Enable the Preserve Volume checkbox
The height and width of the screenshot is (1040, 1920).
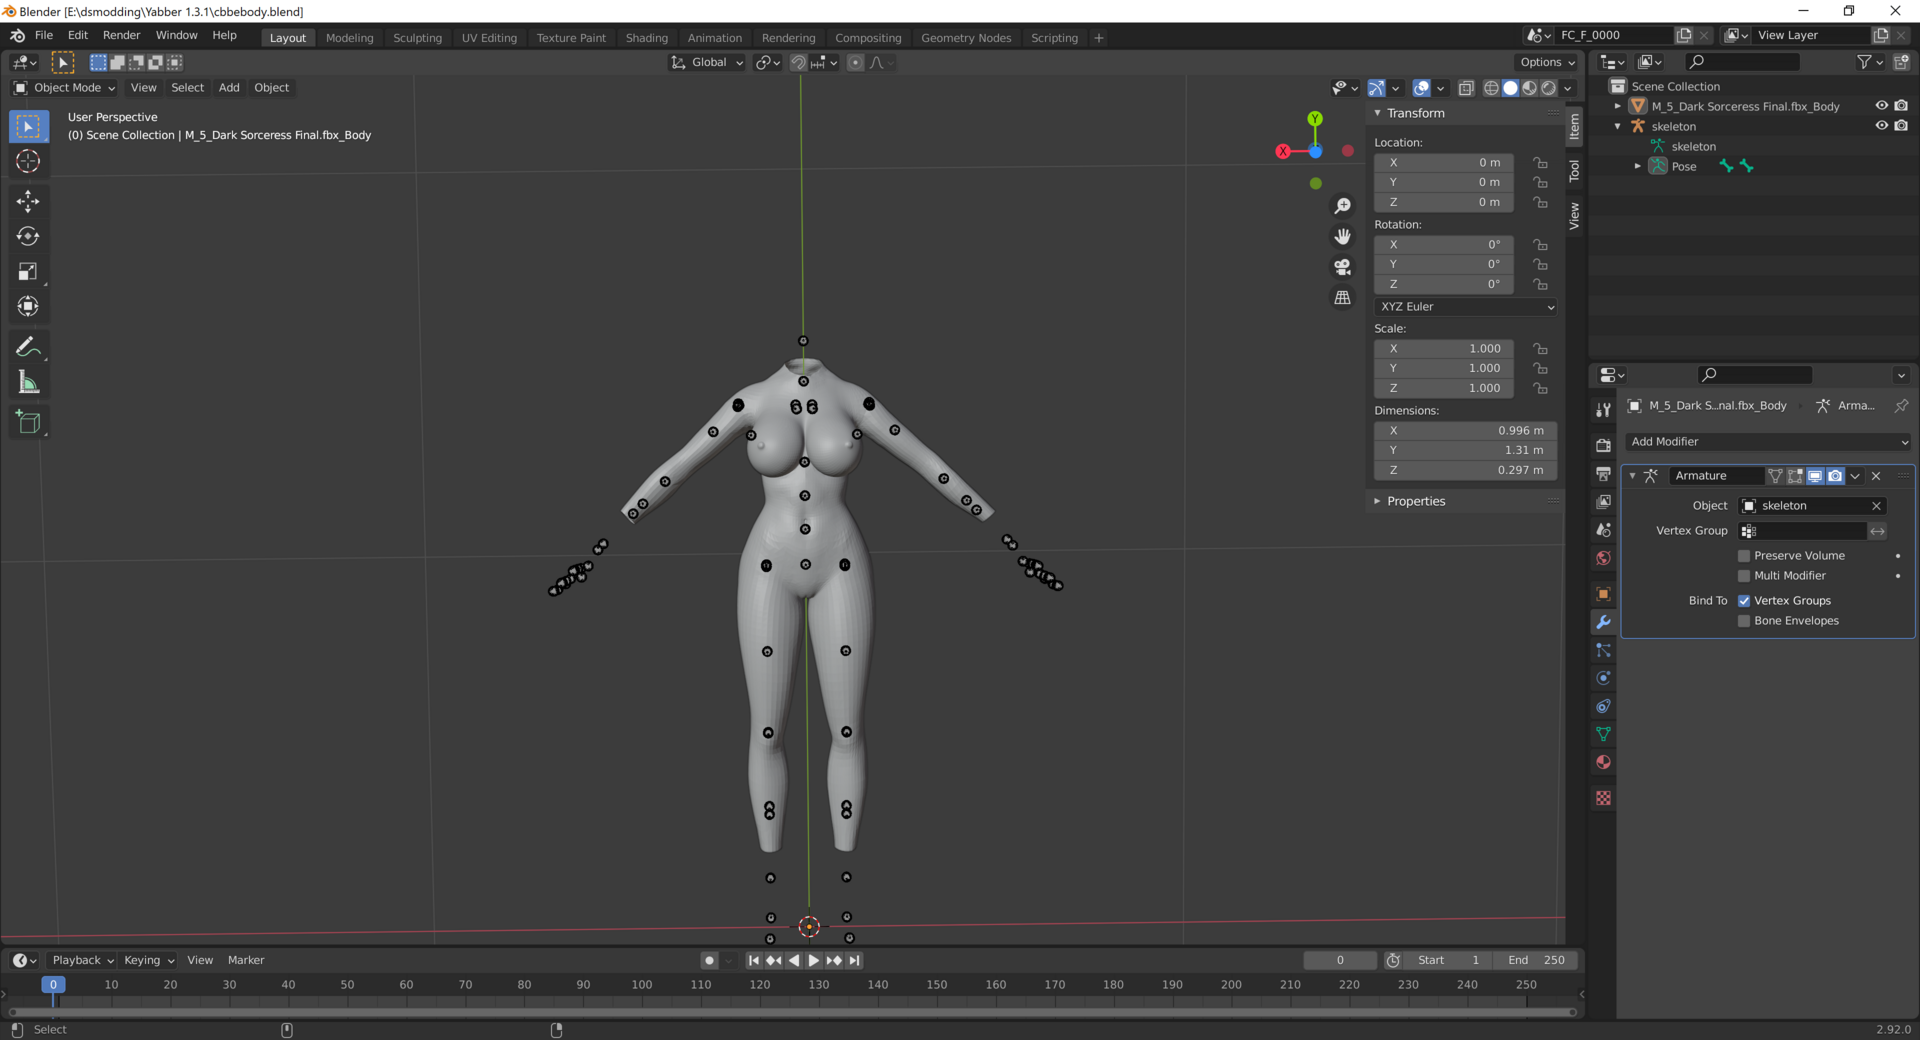click(1744, 556)
